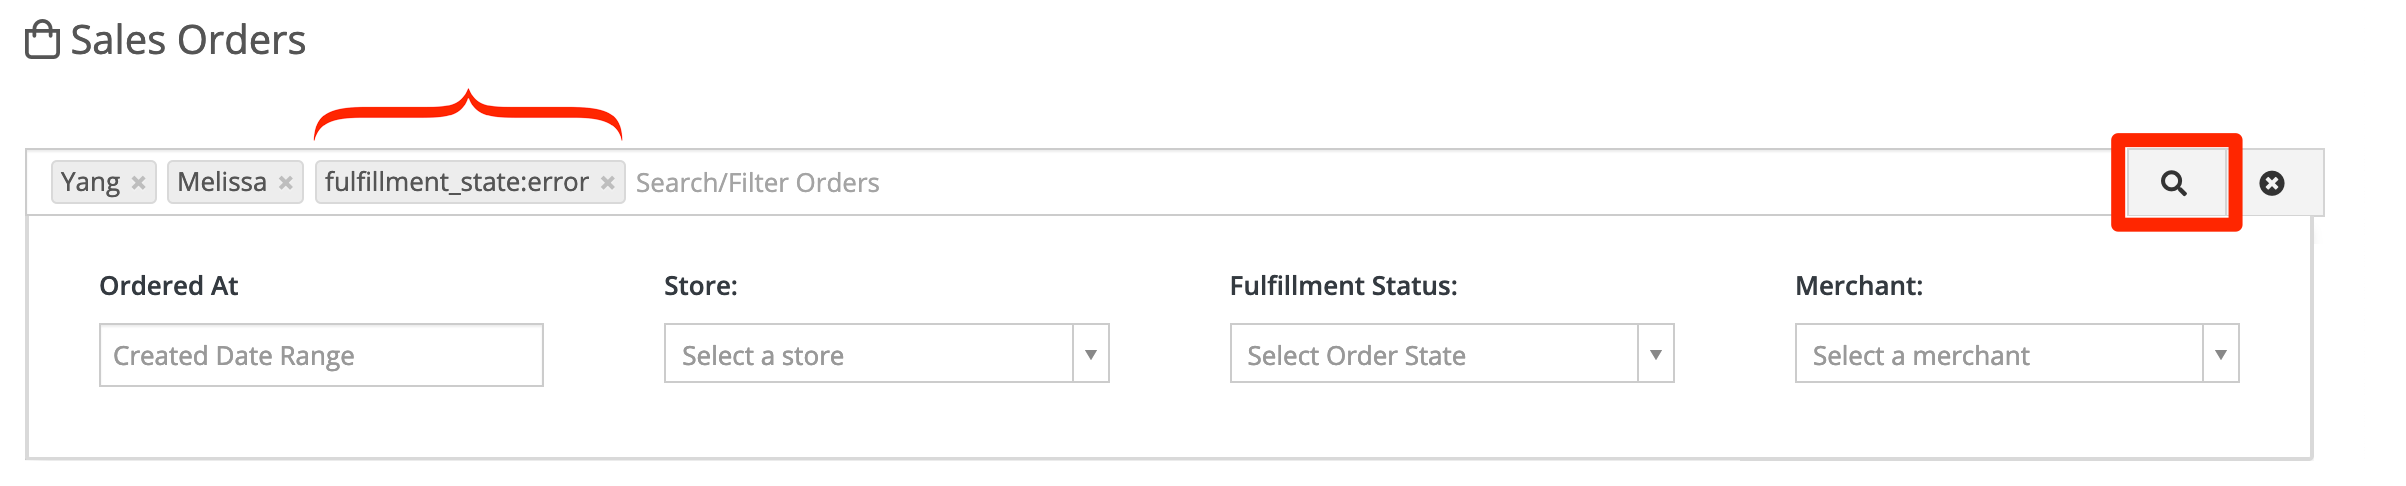This screenshot has height=486, width=2406.
Task: Clear all filters with circled X icon
Action: coord(2272,183)
